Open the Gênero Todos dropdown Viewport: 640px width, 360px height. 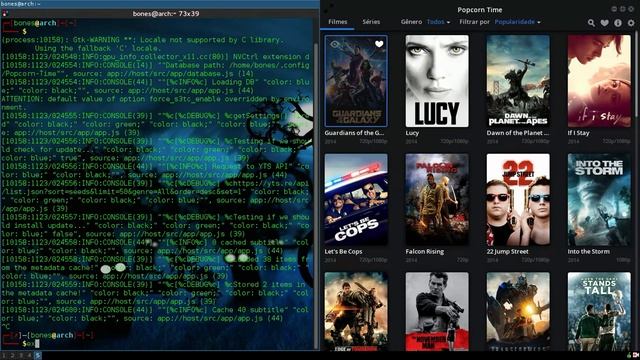(x=438, y=22)
